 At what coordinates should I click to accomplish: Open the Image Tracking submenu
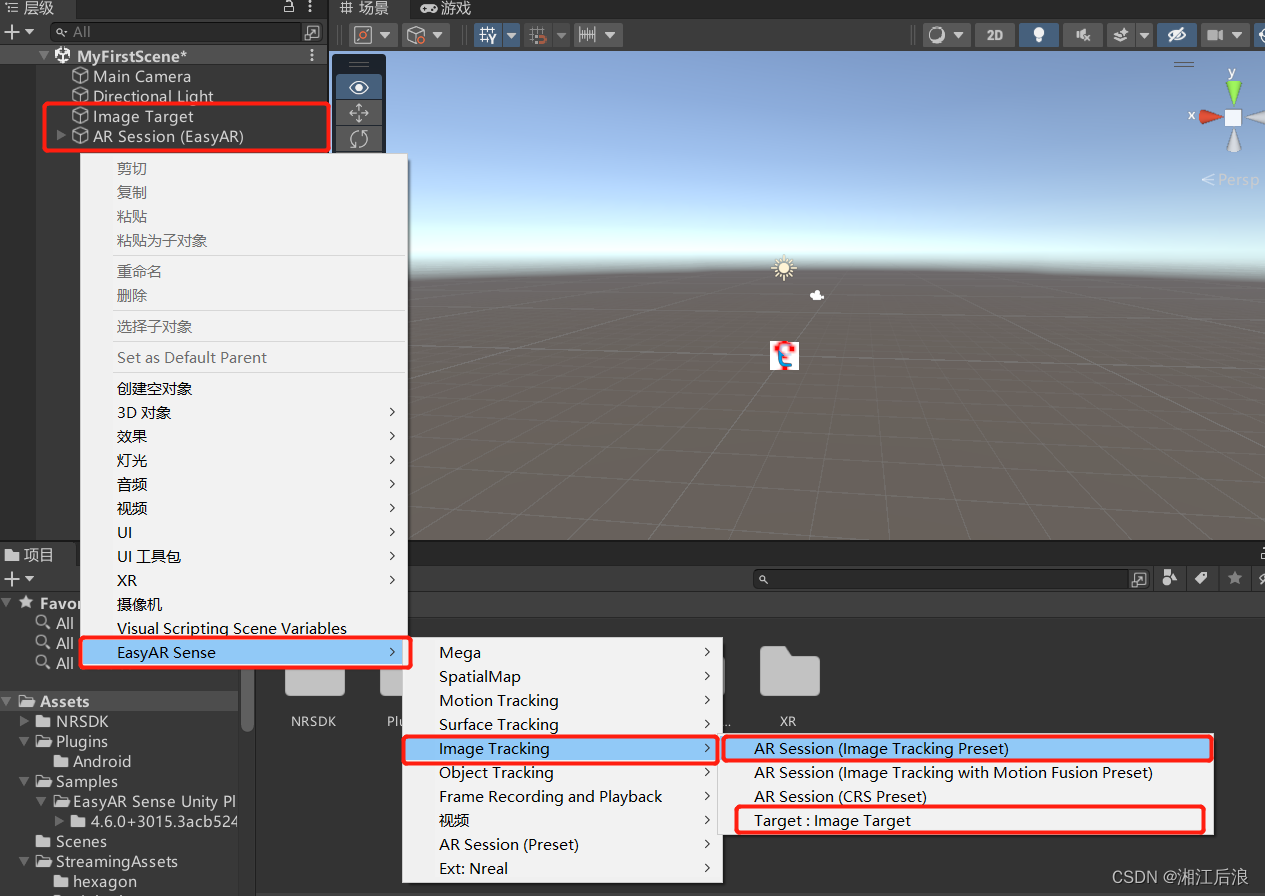click(x=561, y=748)
